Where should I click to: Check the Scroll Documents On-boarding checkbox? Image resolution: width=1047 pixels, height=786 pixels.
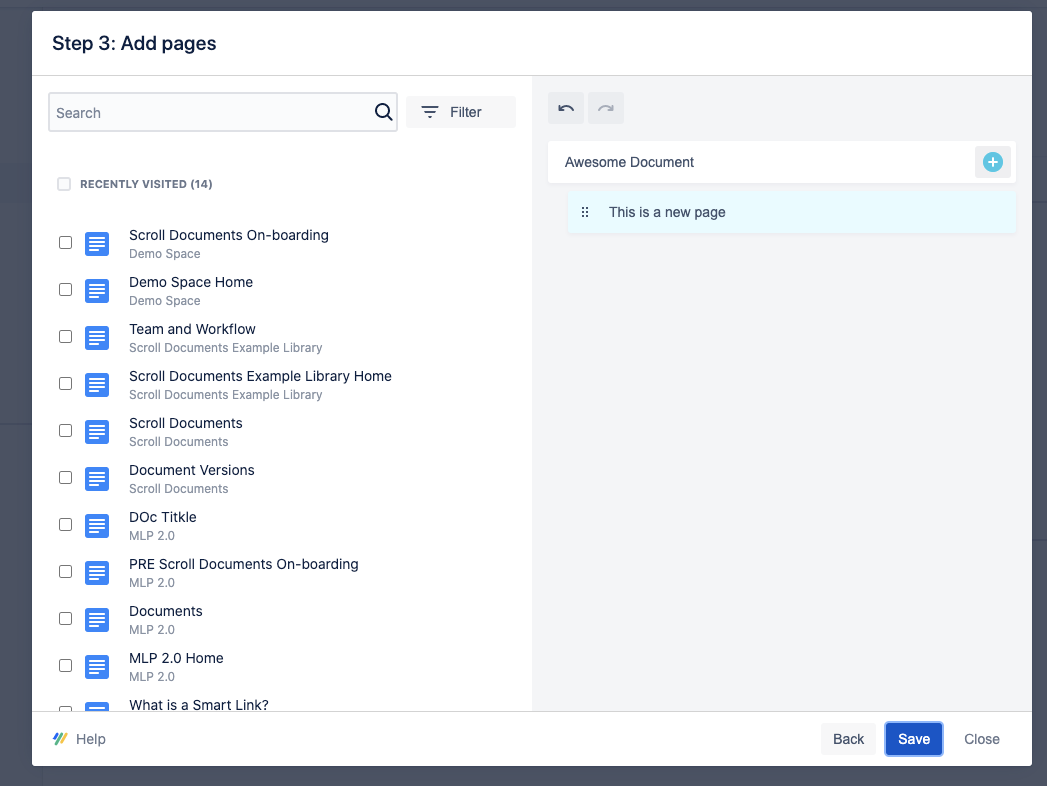tap(65, 242)
